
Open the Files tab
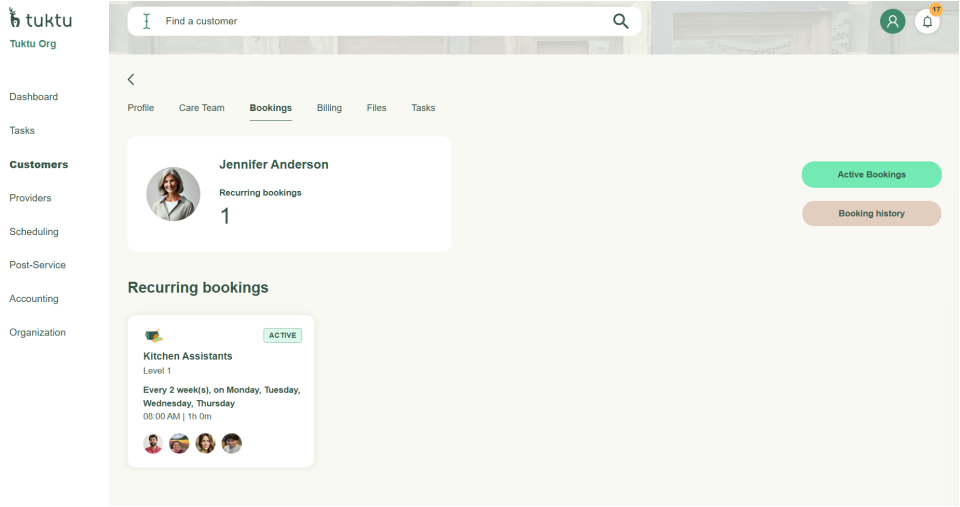tap(376, 108)
